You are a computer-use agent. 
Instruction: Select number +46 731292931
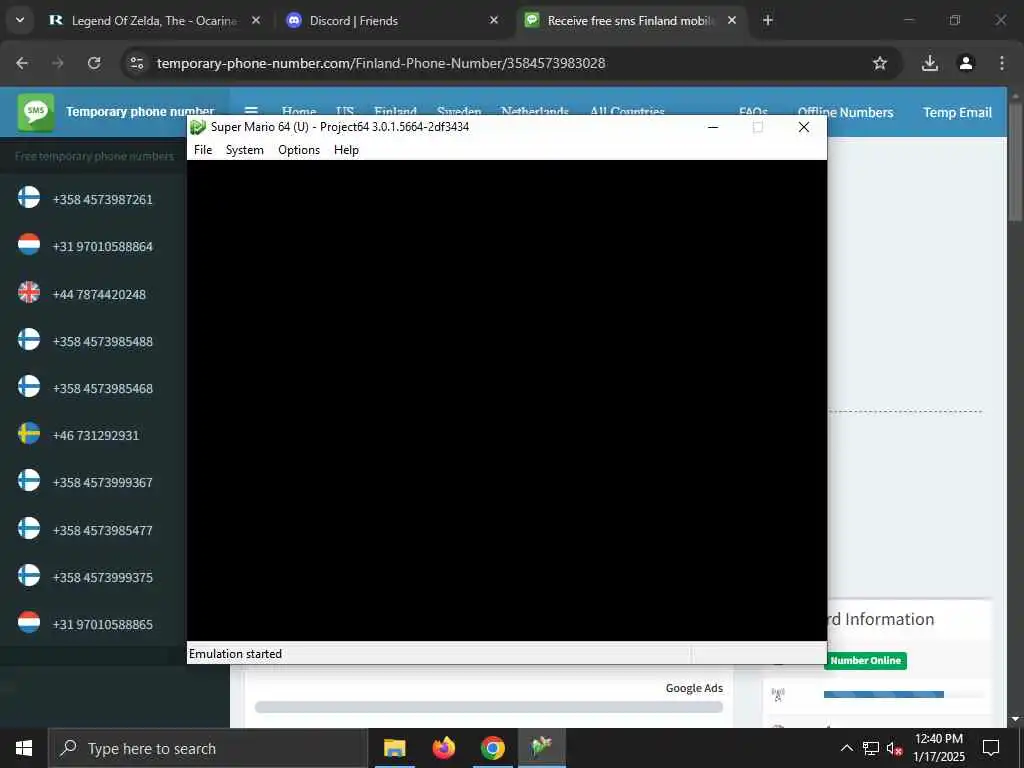point(96,436)
